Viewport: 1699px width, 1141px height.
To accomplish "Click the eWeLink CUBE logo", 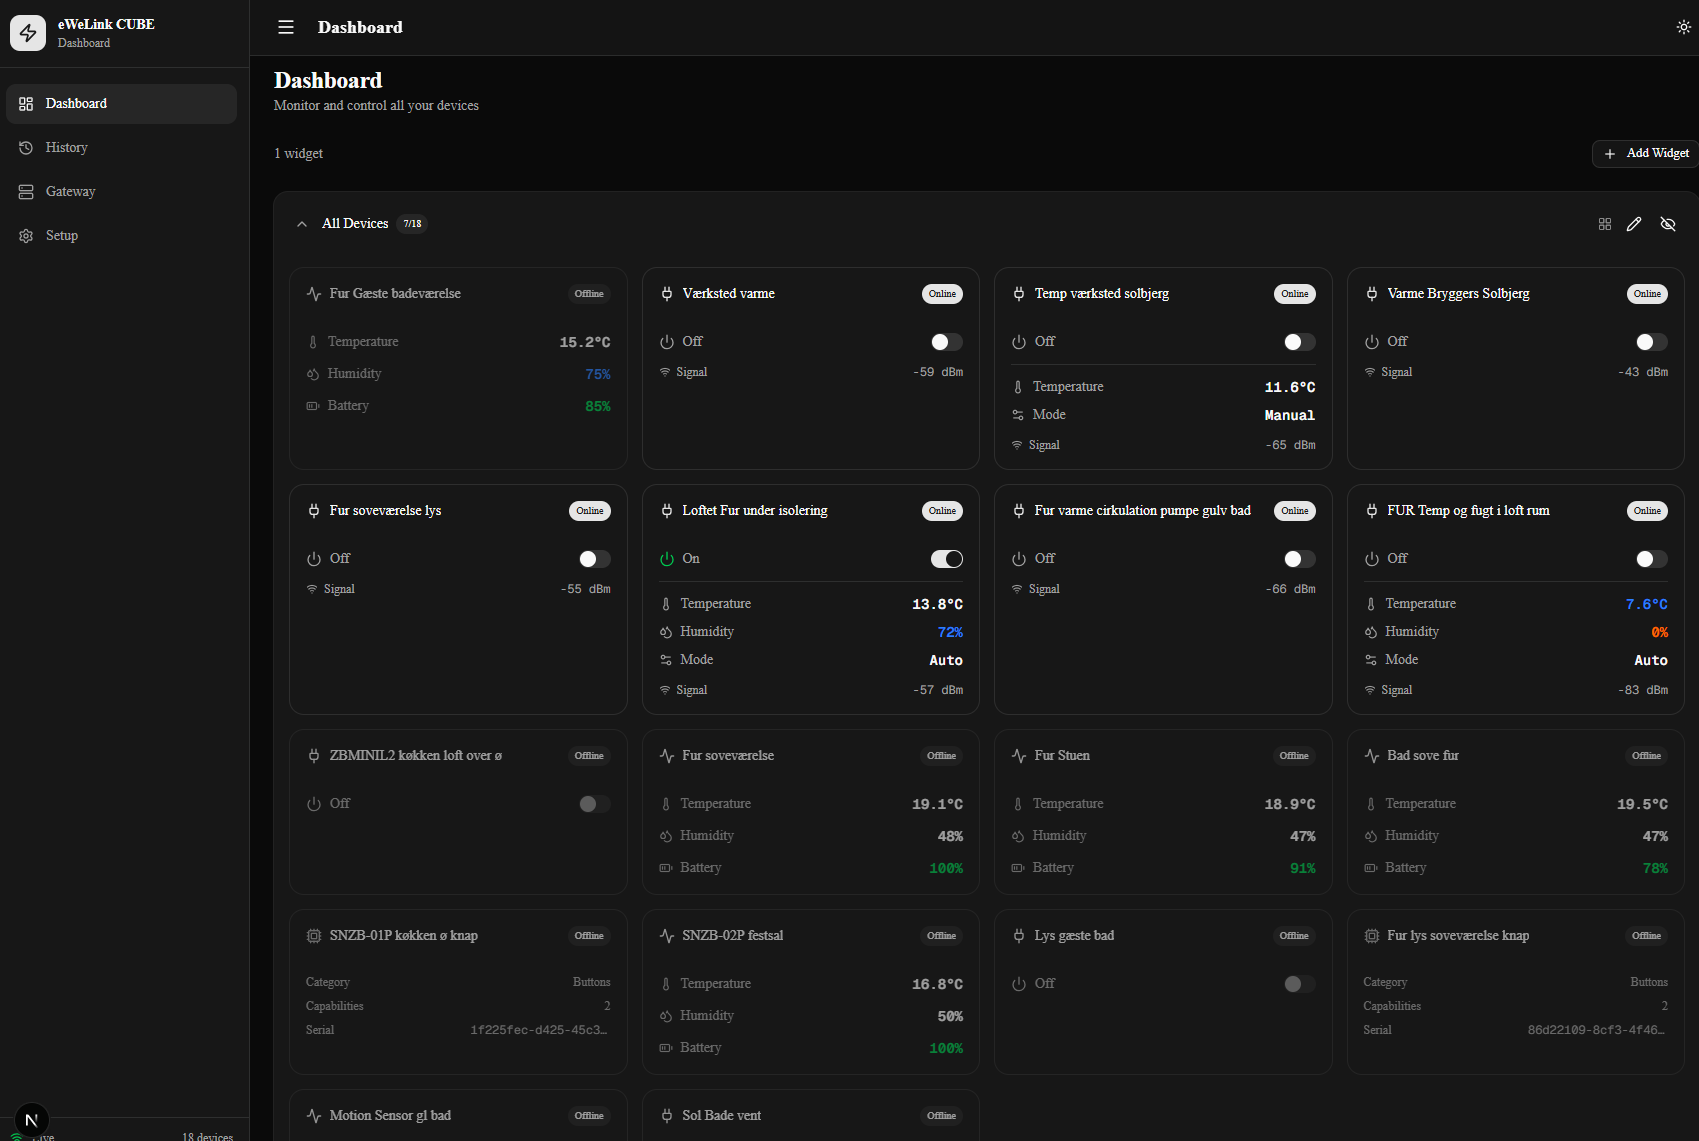I will [x=28, y=32].
